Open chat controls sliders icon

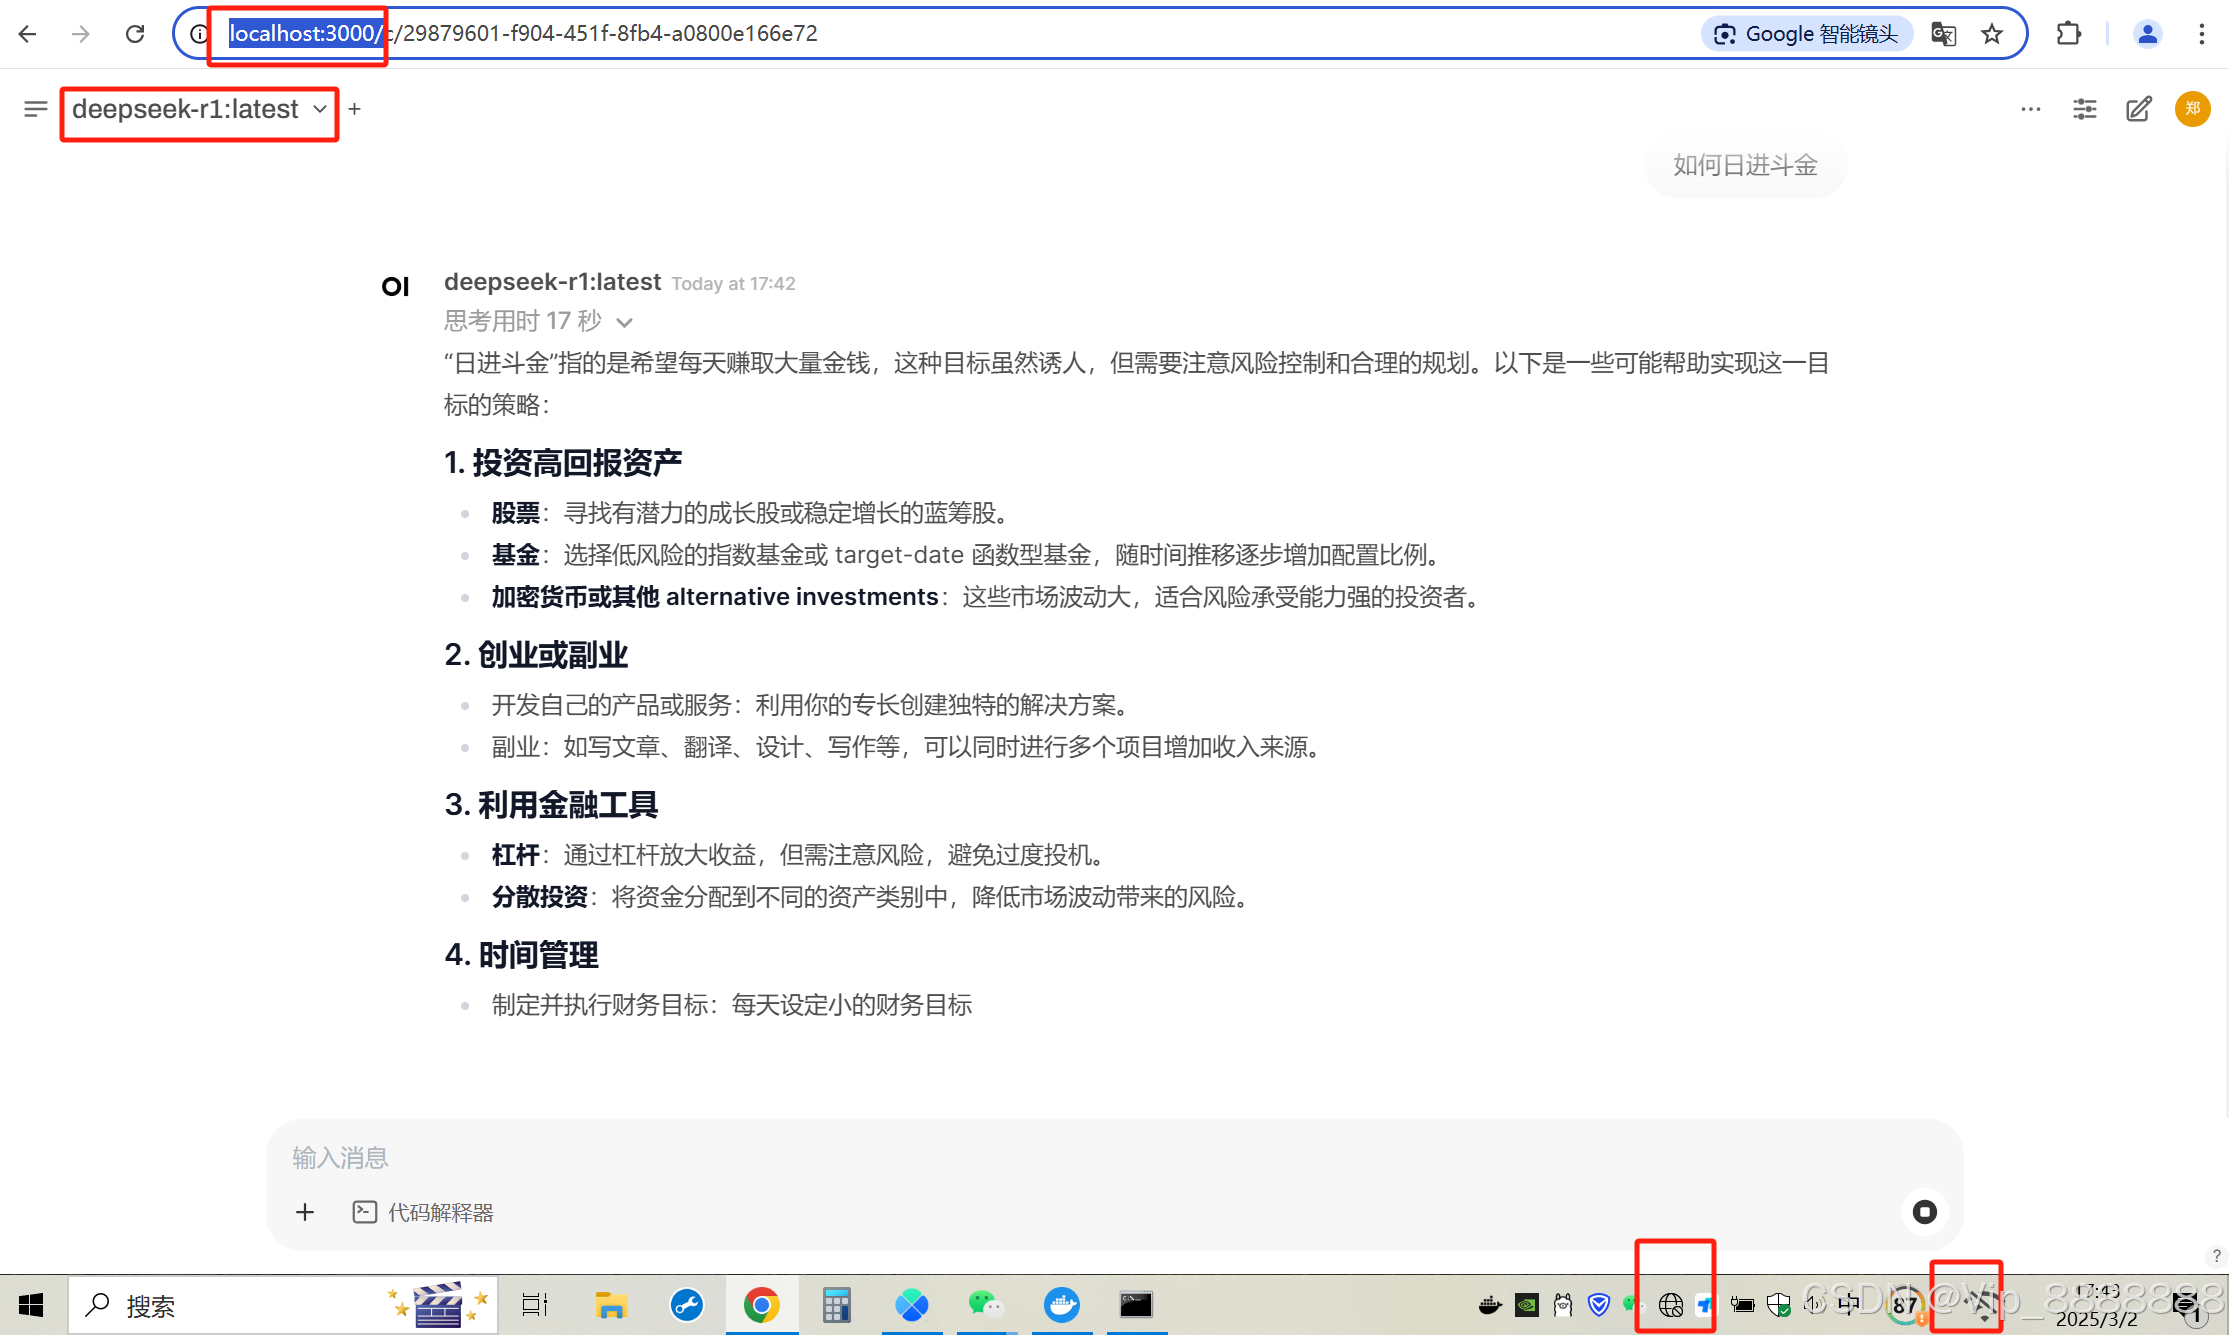pos(2084,109)
